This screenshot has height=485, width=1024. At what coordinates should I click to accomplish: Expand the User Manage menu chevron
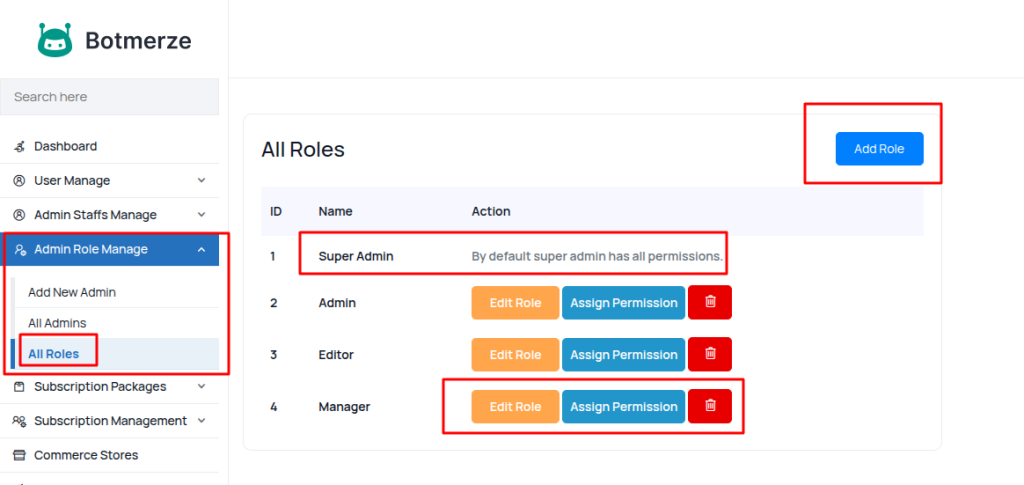click(x=201, y=181)
